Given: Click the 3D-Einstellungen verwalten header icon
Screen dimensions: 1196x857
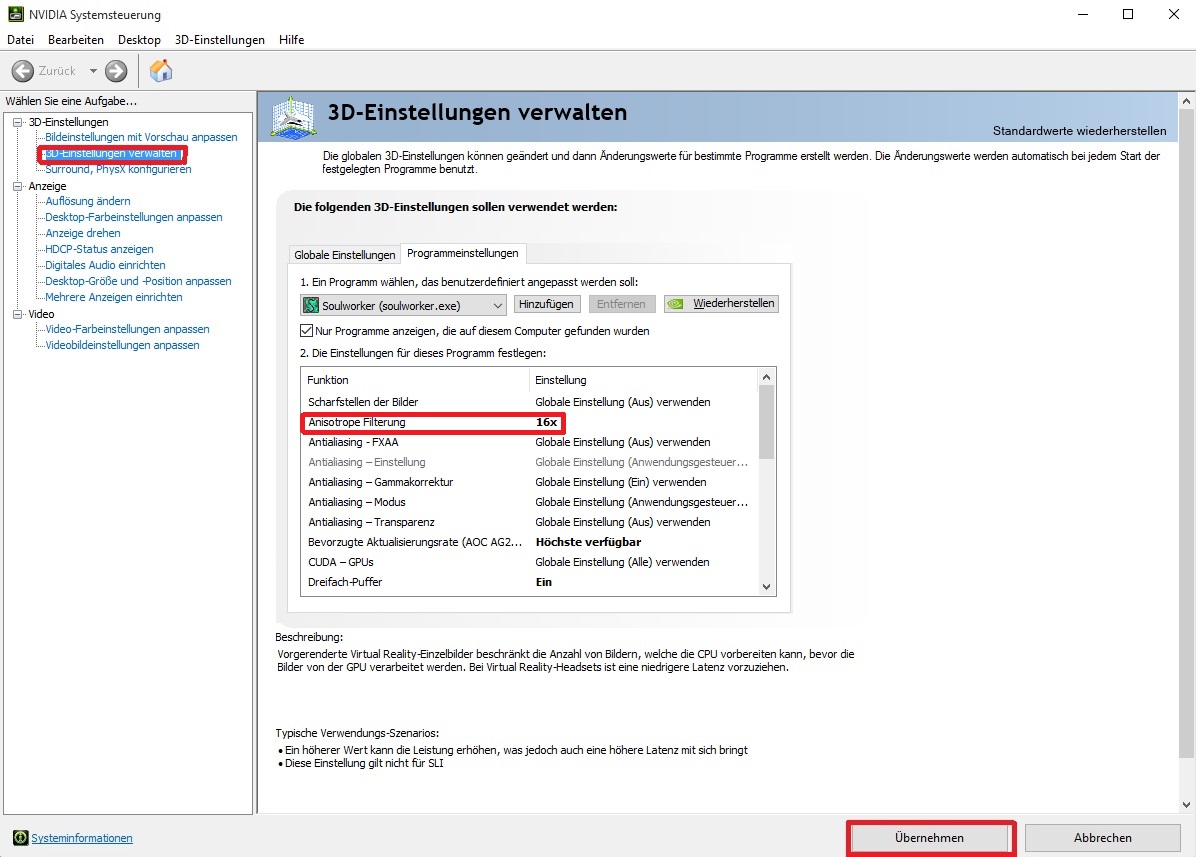Looking at the screenshot, I should [x=294, y=118].
